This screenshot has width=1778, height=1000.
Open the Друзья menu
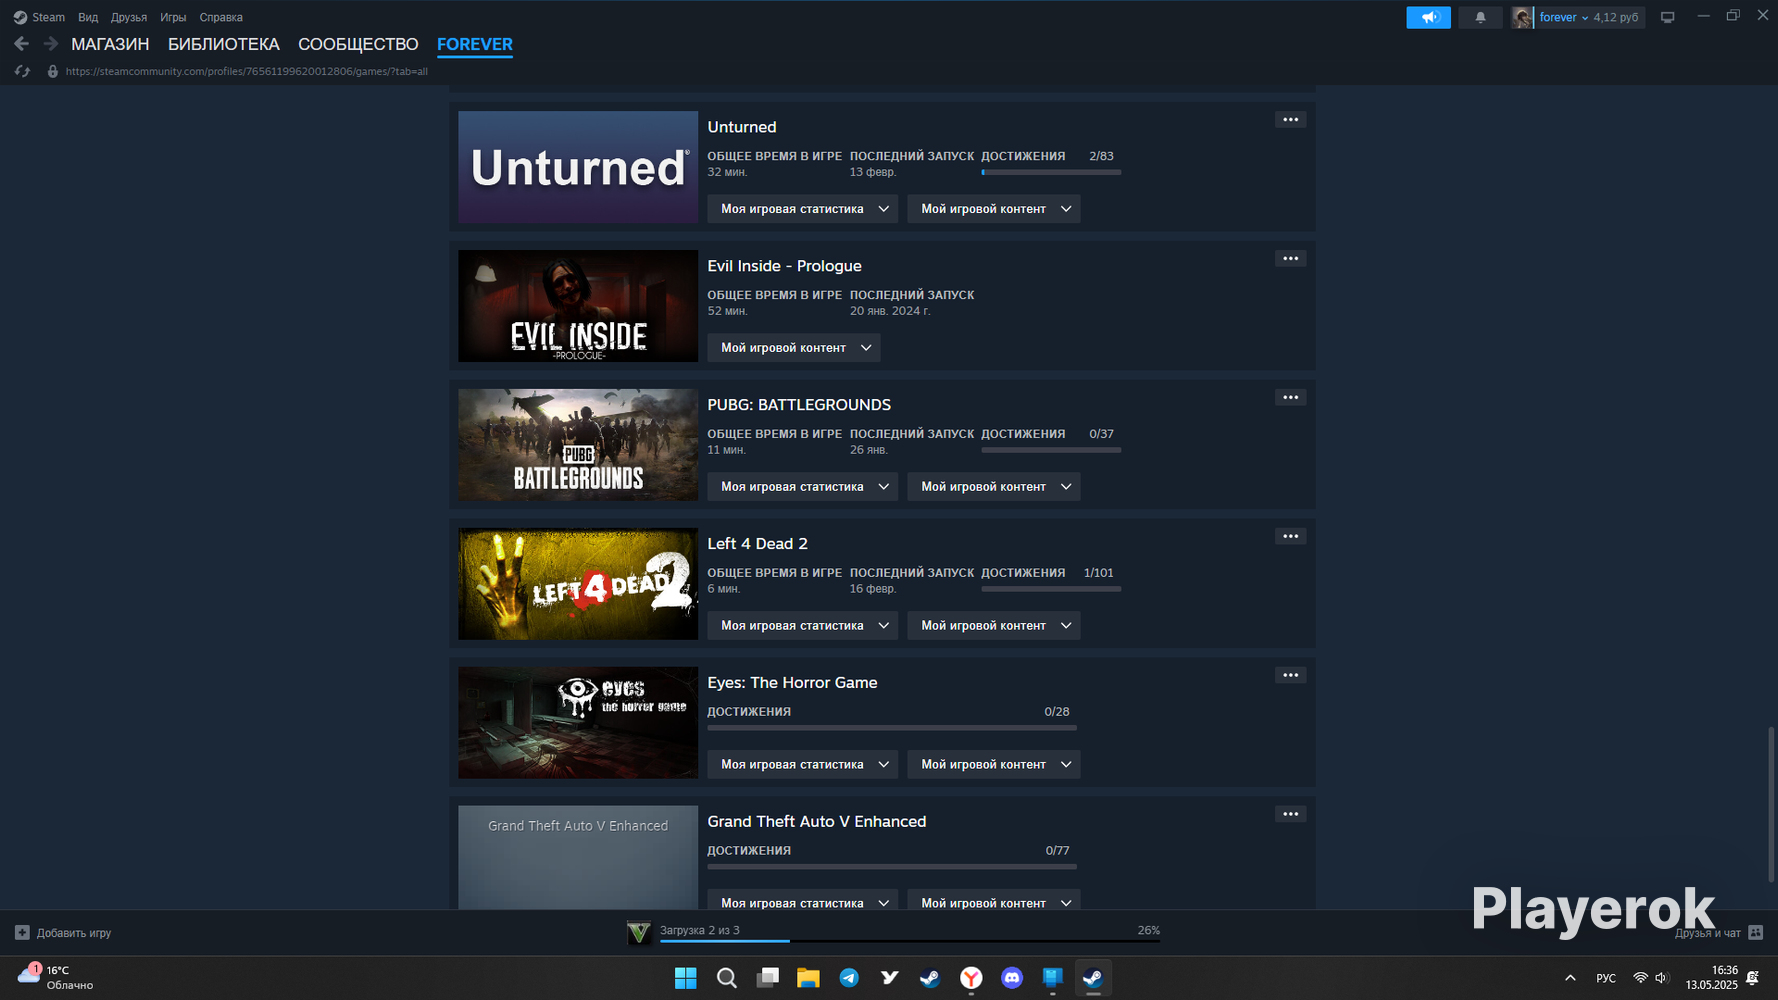[x=129, y=17]
